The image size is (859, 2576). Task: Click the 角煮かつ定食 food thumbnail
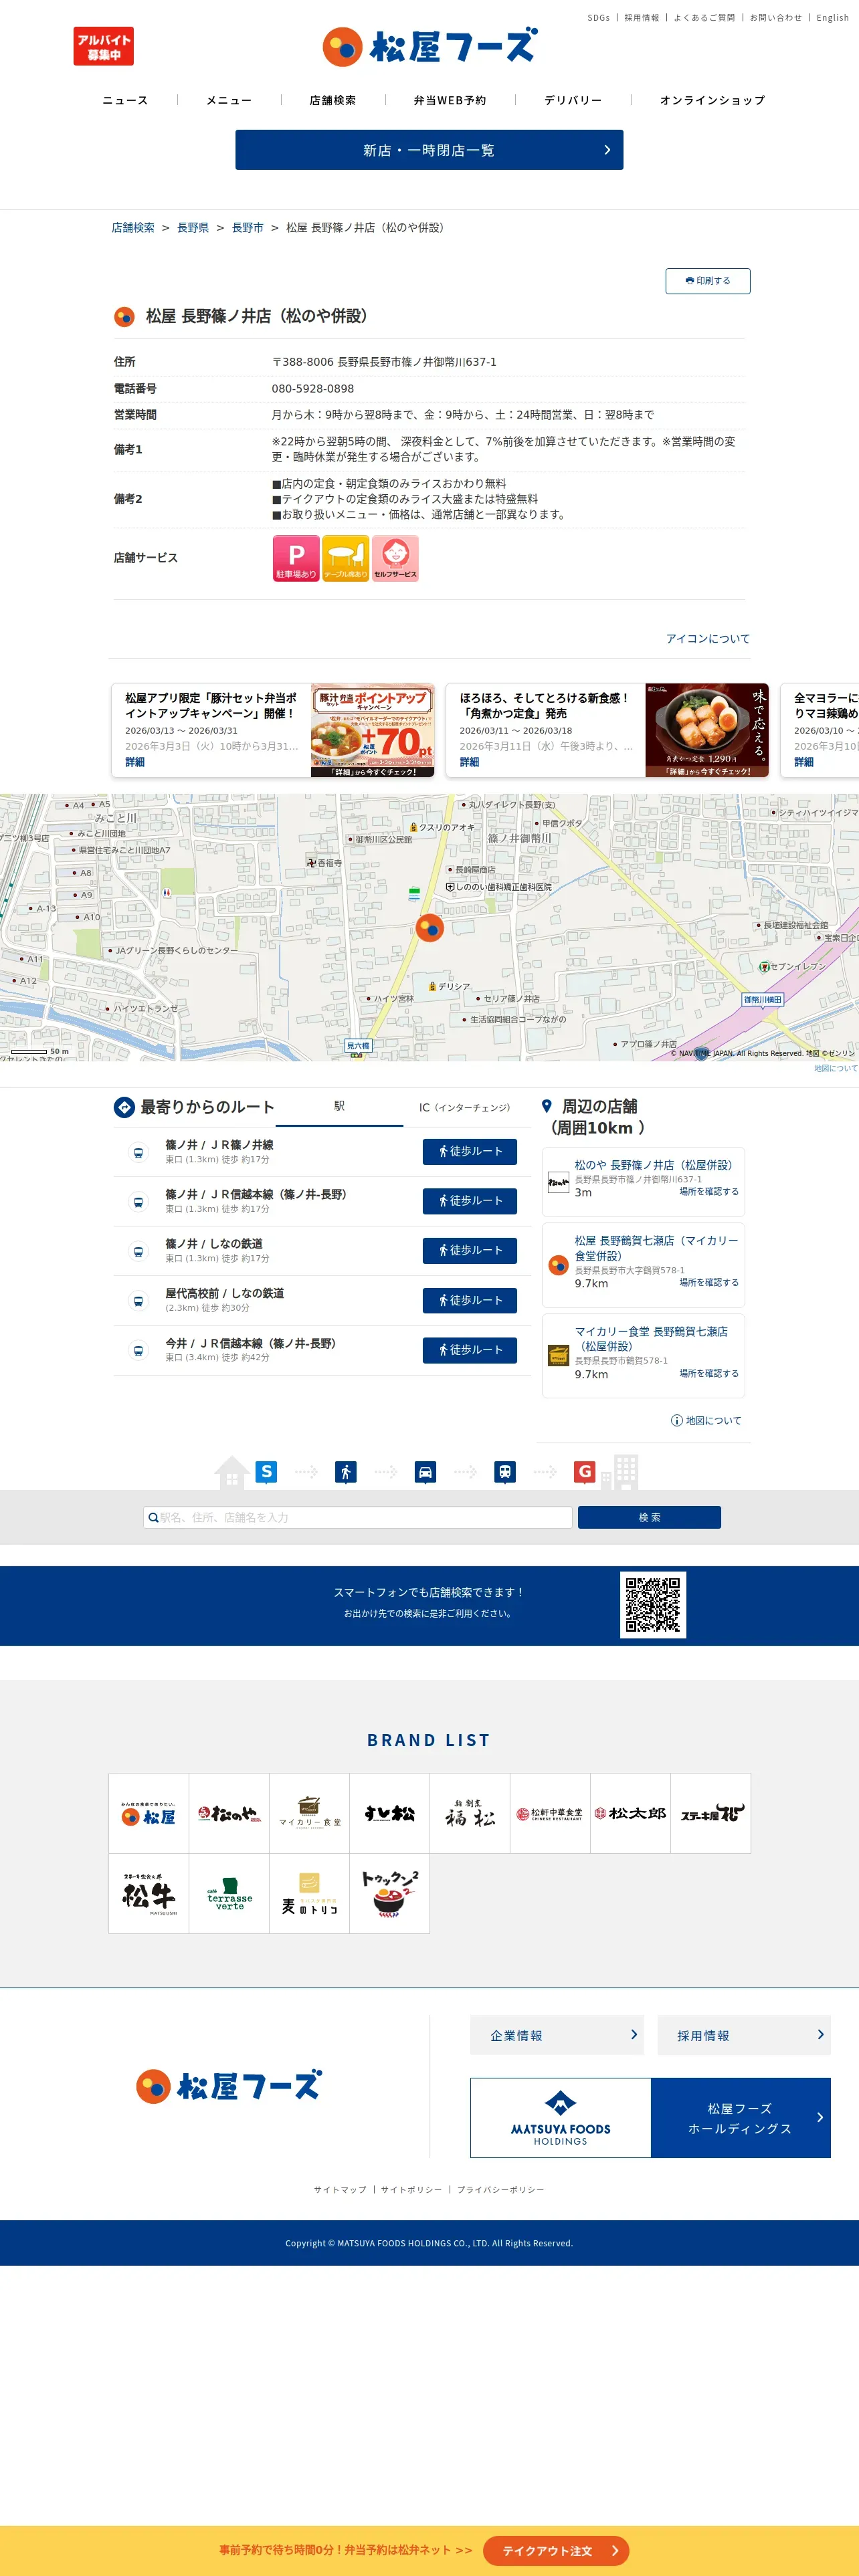(x=706, y=730)
